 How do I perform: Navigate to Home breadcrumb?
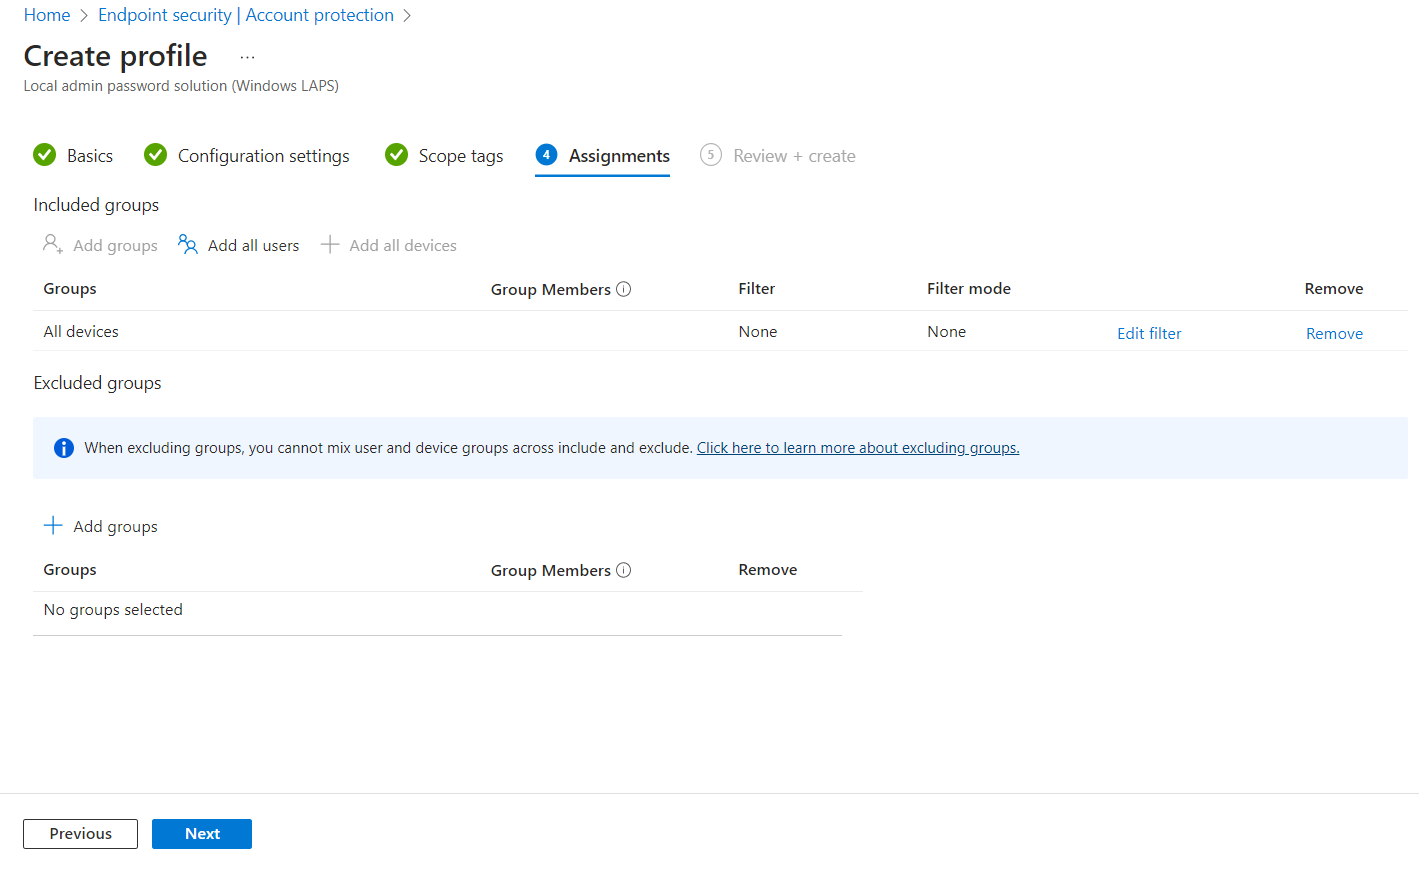pyautogui.click(x=47, y=15)
